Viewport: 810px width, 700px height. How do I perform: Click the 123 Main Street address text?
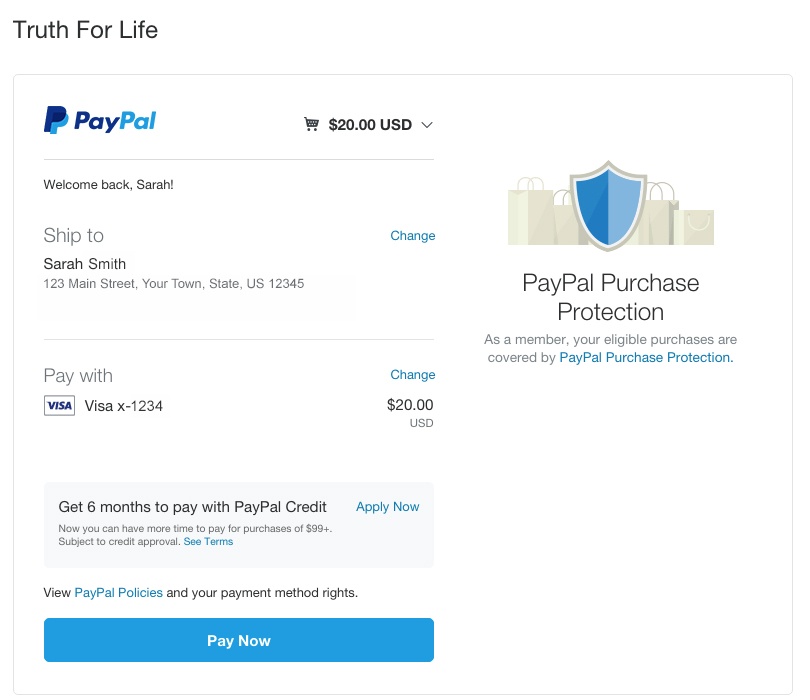[174, 284]
